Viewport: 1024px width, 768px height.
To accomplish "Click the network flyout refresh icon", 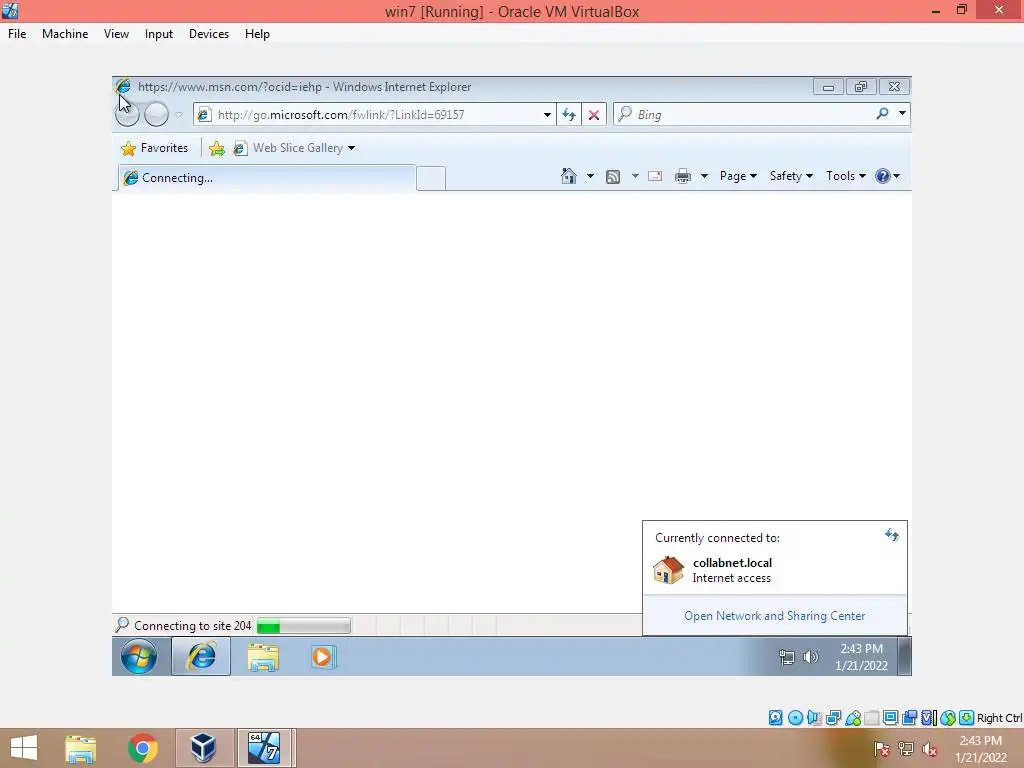I will pyautogui.click(x=892, y=536).
